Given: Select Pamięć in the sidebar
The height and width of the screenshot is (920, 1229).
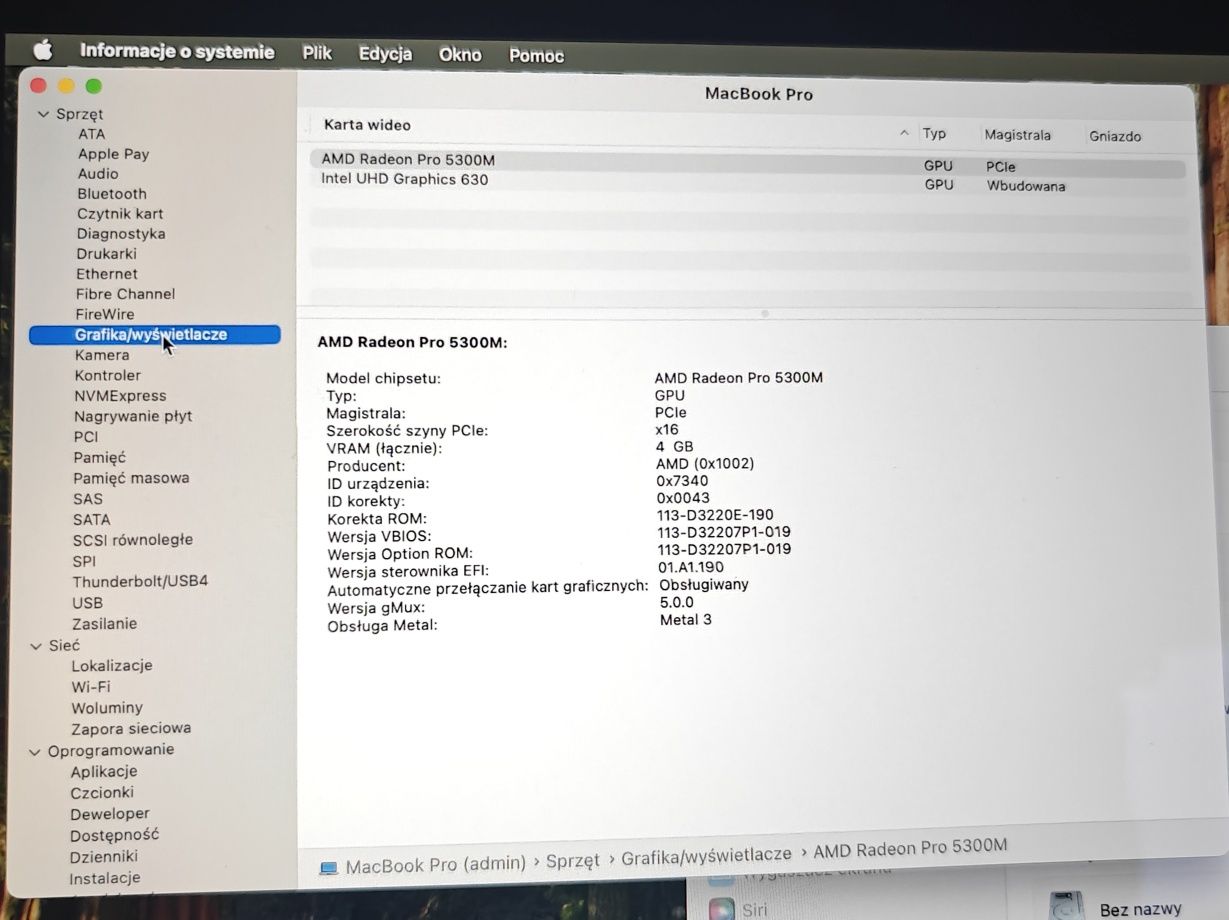Looking at the screenshot, I should click(x=100, y=458).
